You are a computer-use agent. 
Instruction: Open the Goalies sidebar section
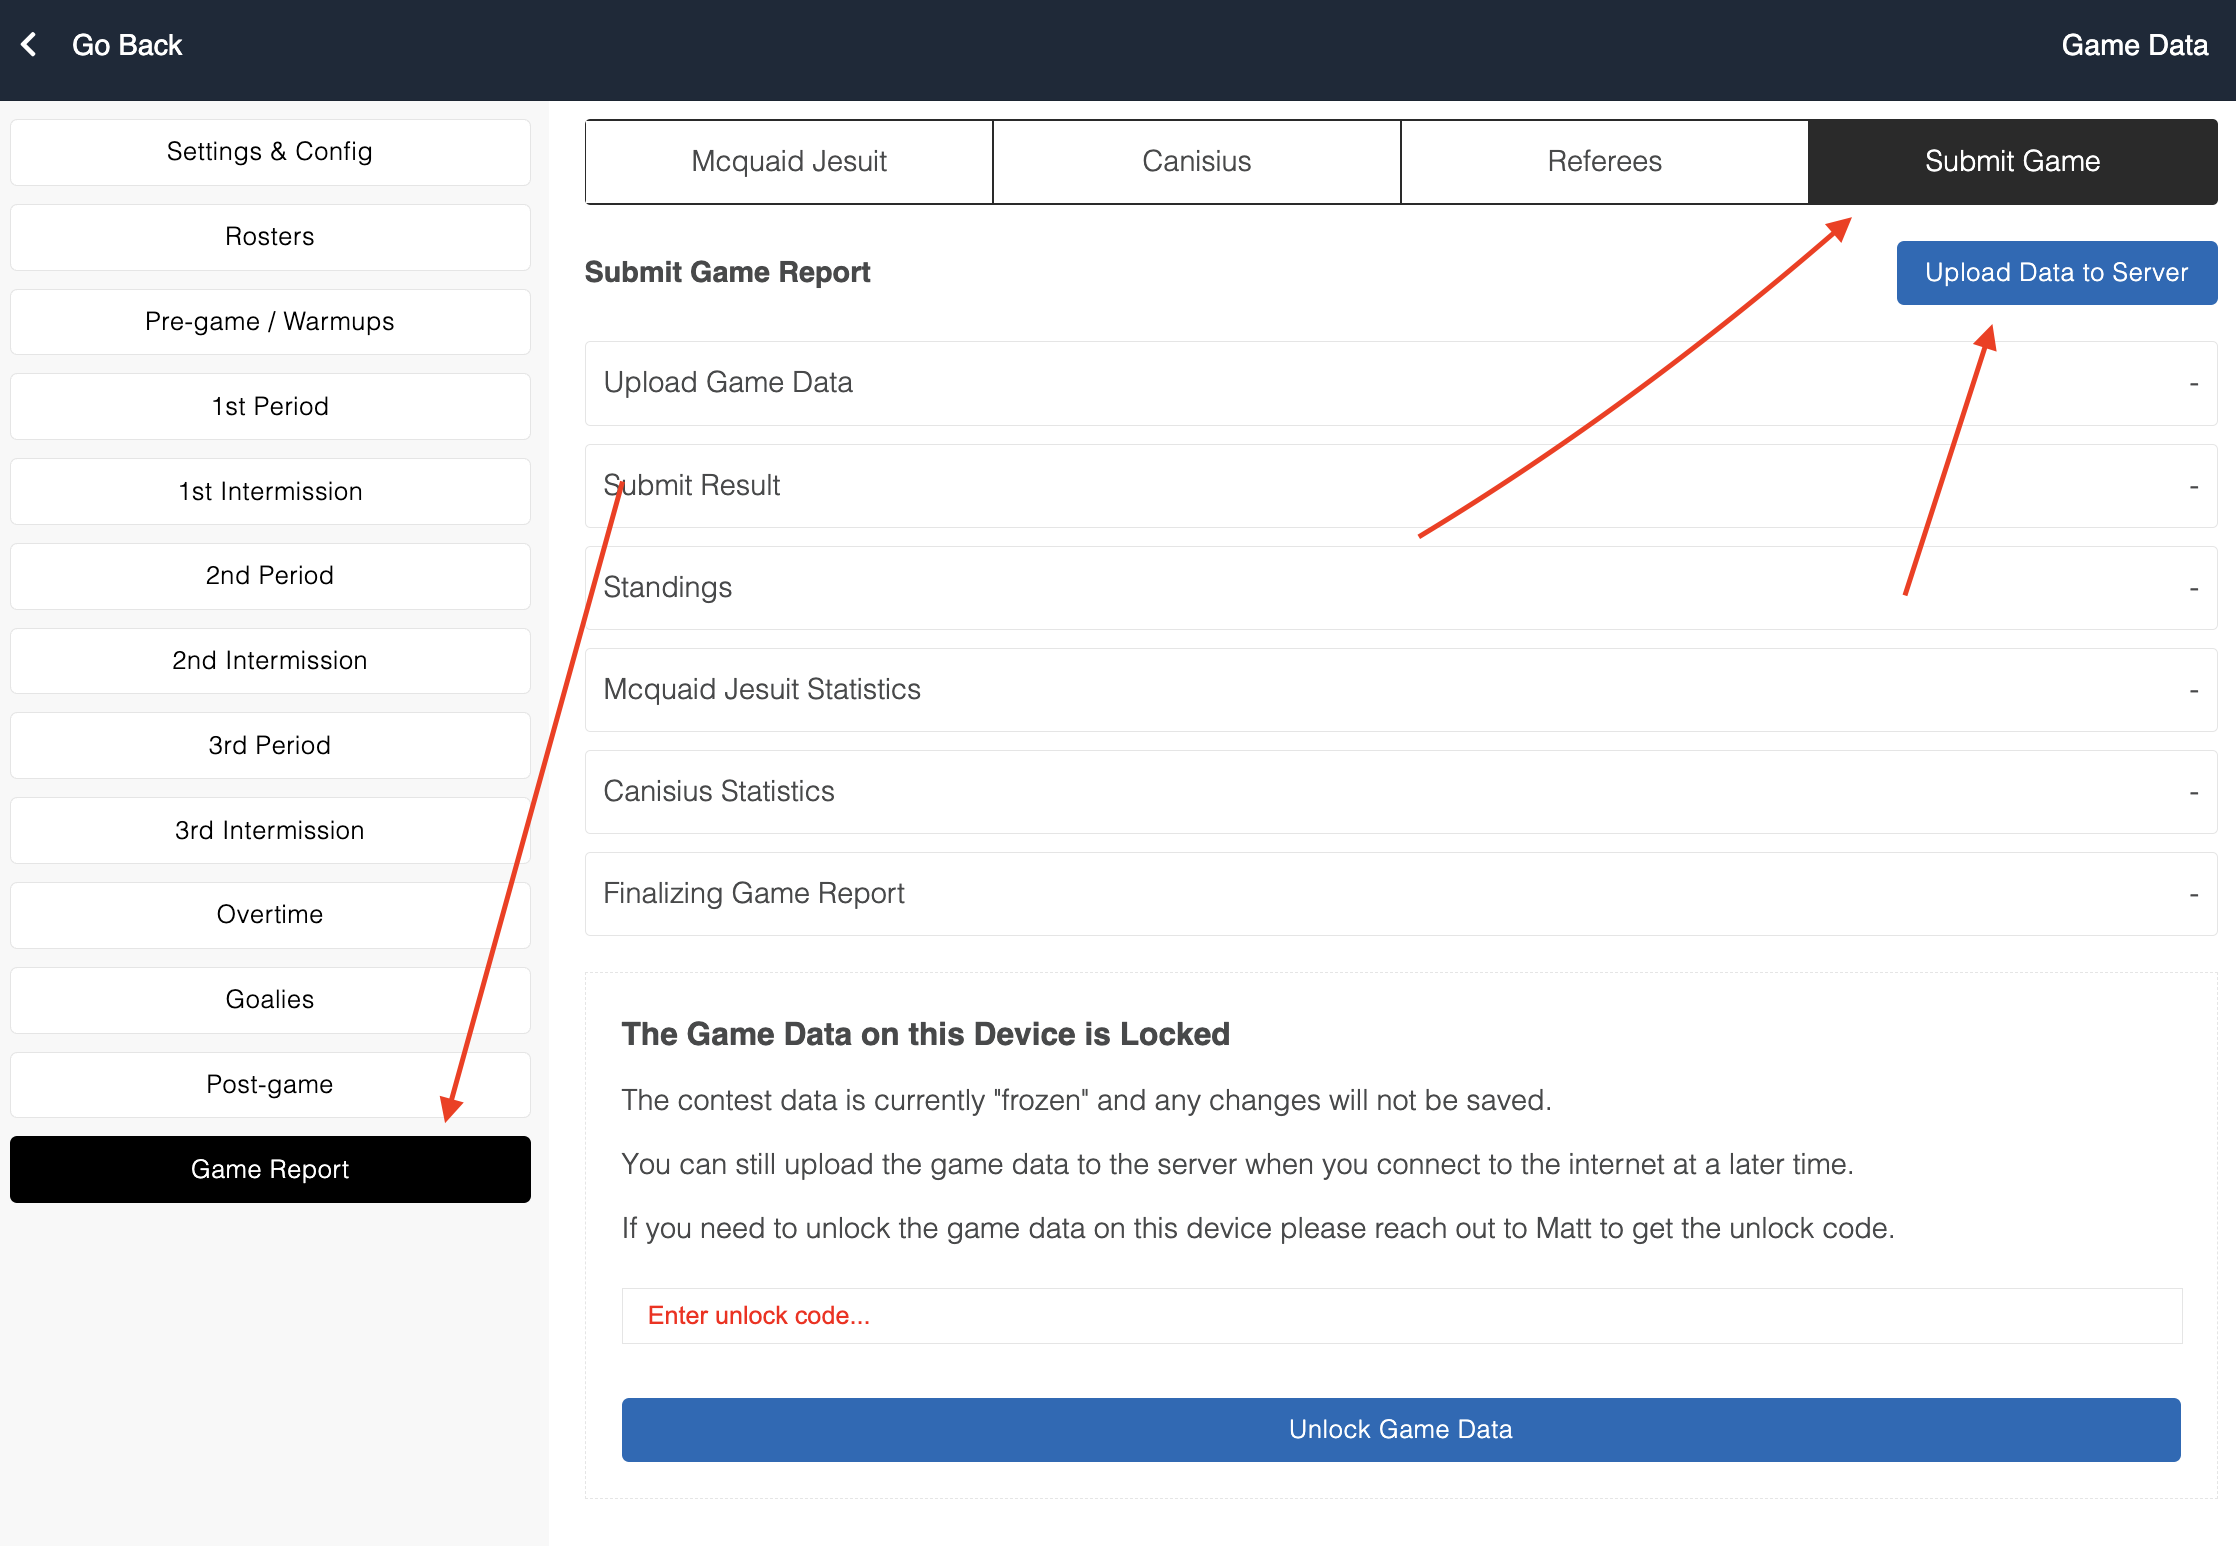(x=270, y=1000)
